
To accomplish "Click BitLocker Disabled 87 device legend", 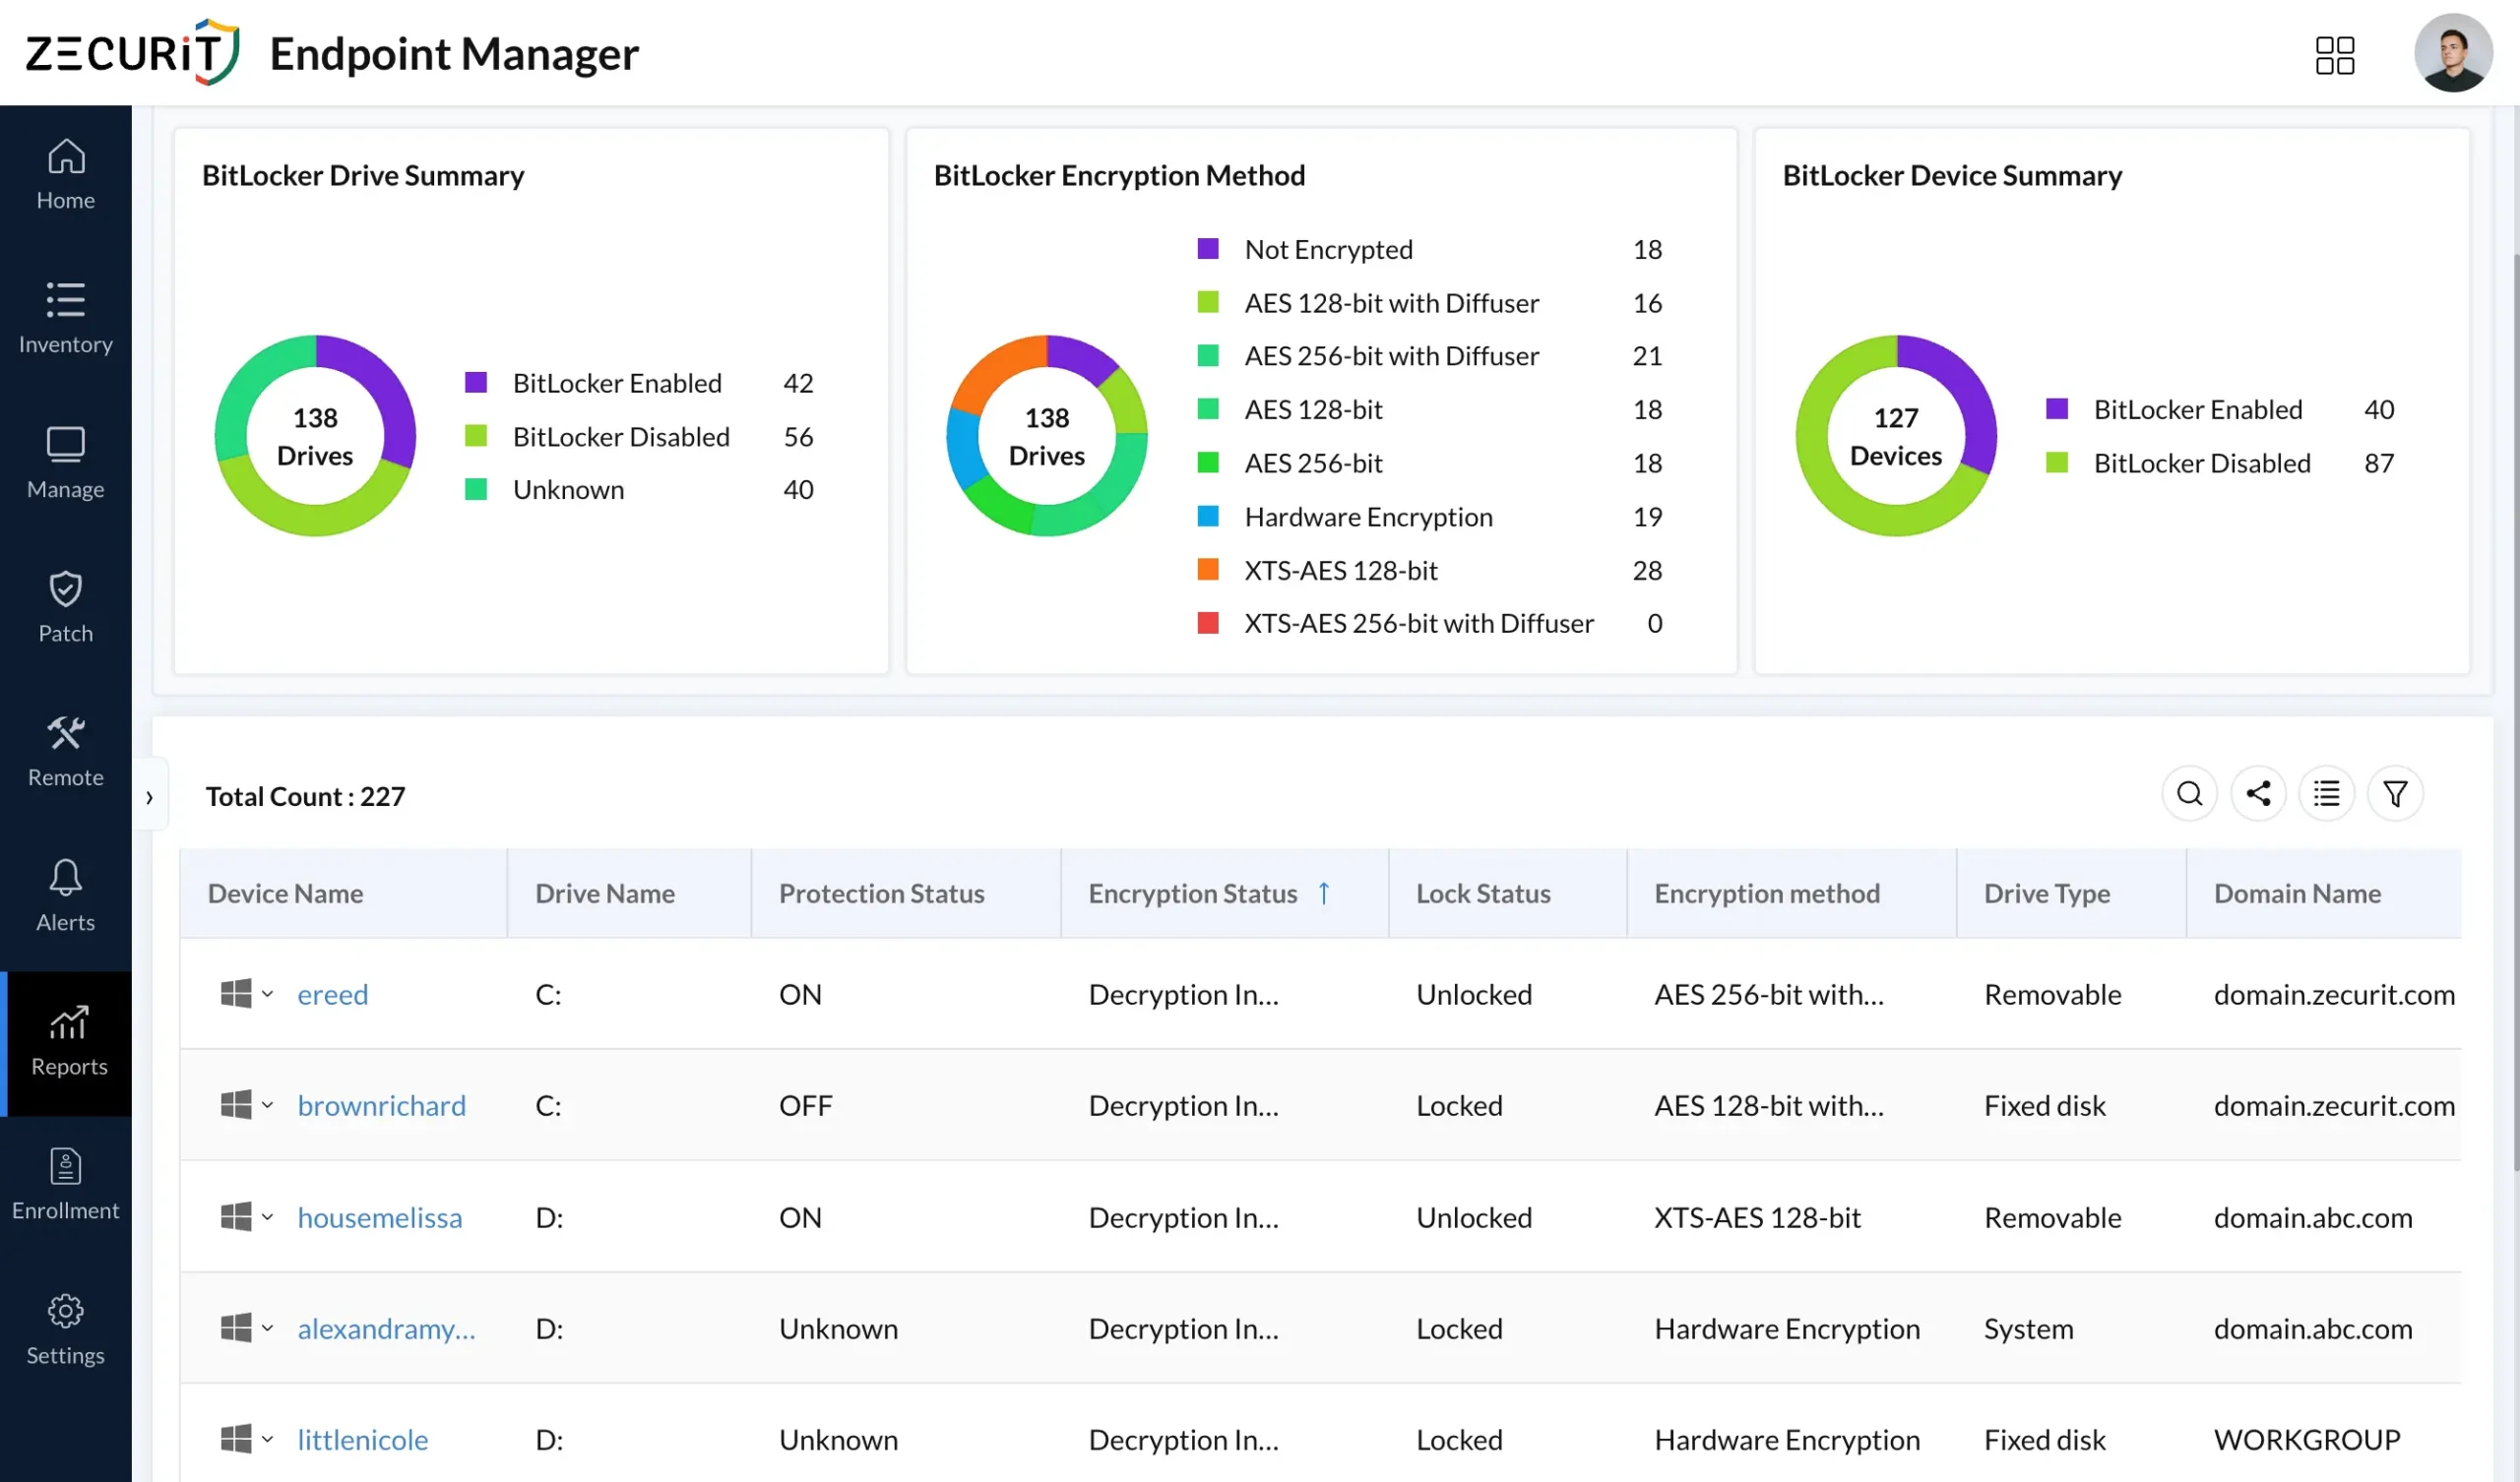I will tap(2220, 463).
